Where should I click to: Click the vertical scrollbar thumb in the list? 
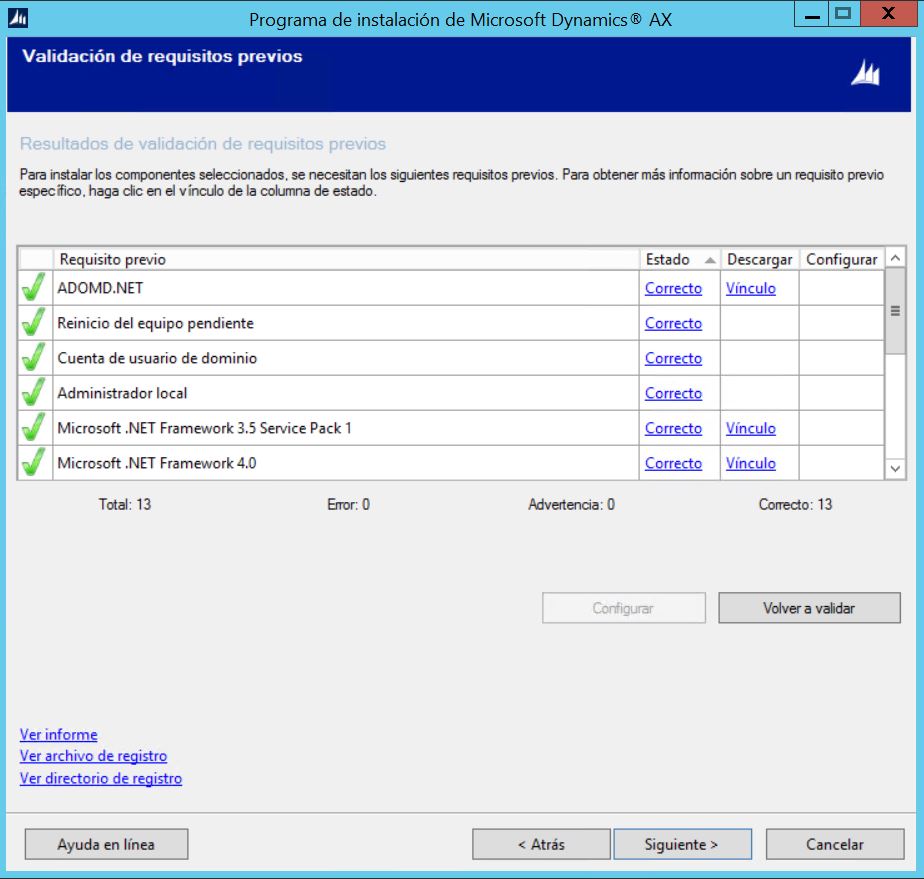click(x=895, y=311)
